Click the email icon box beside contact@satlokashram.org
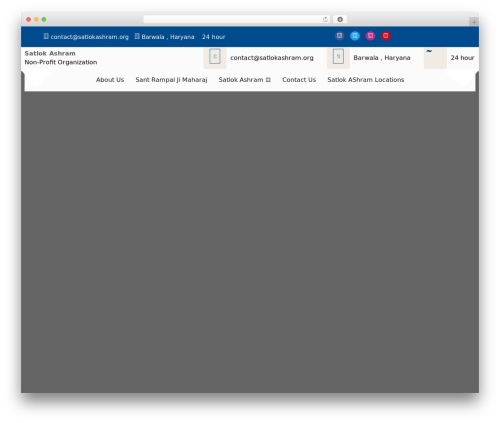500x423 pixels. coord(215,57)
